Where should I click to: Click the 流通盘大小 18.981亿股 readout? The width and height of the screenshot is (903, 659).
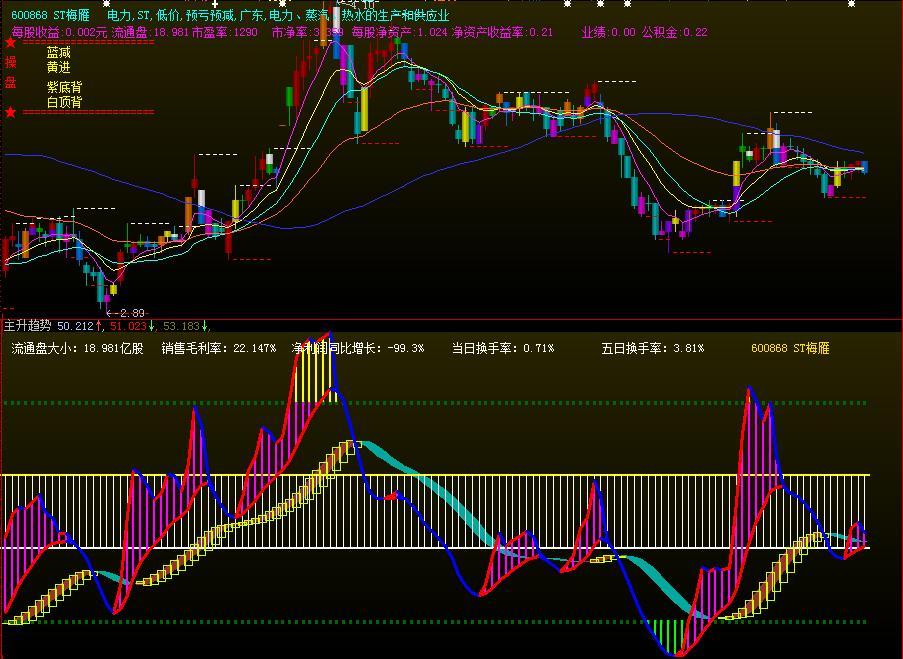(77, 349)
